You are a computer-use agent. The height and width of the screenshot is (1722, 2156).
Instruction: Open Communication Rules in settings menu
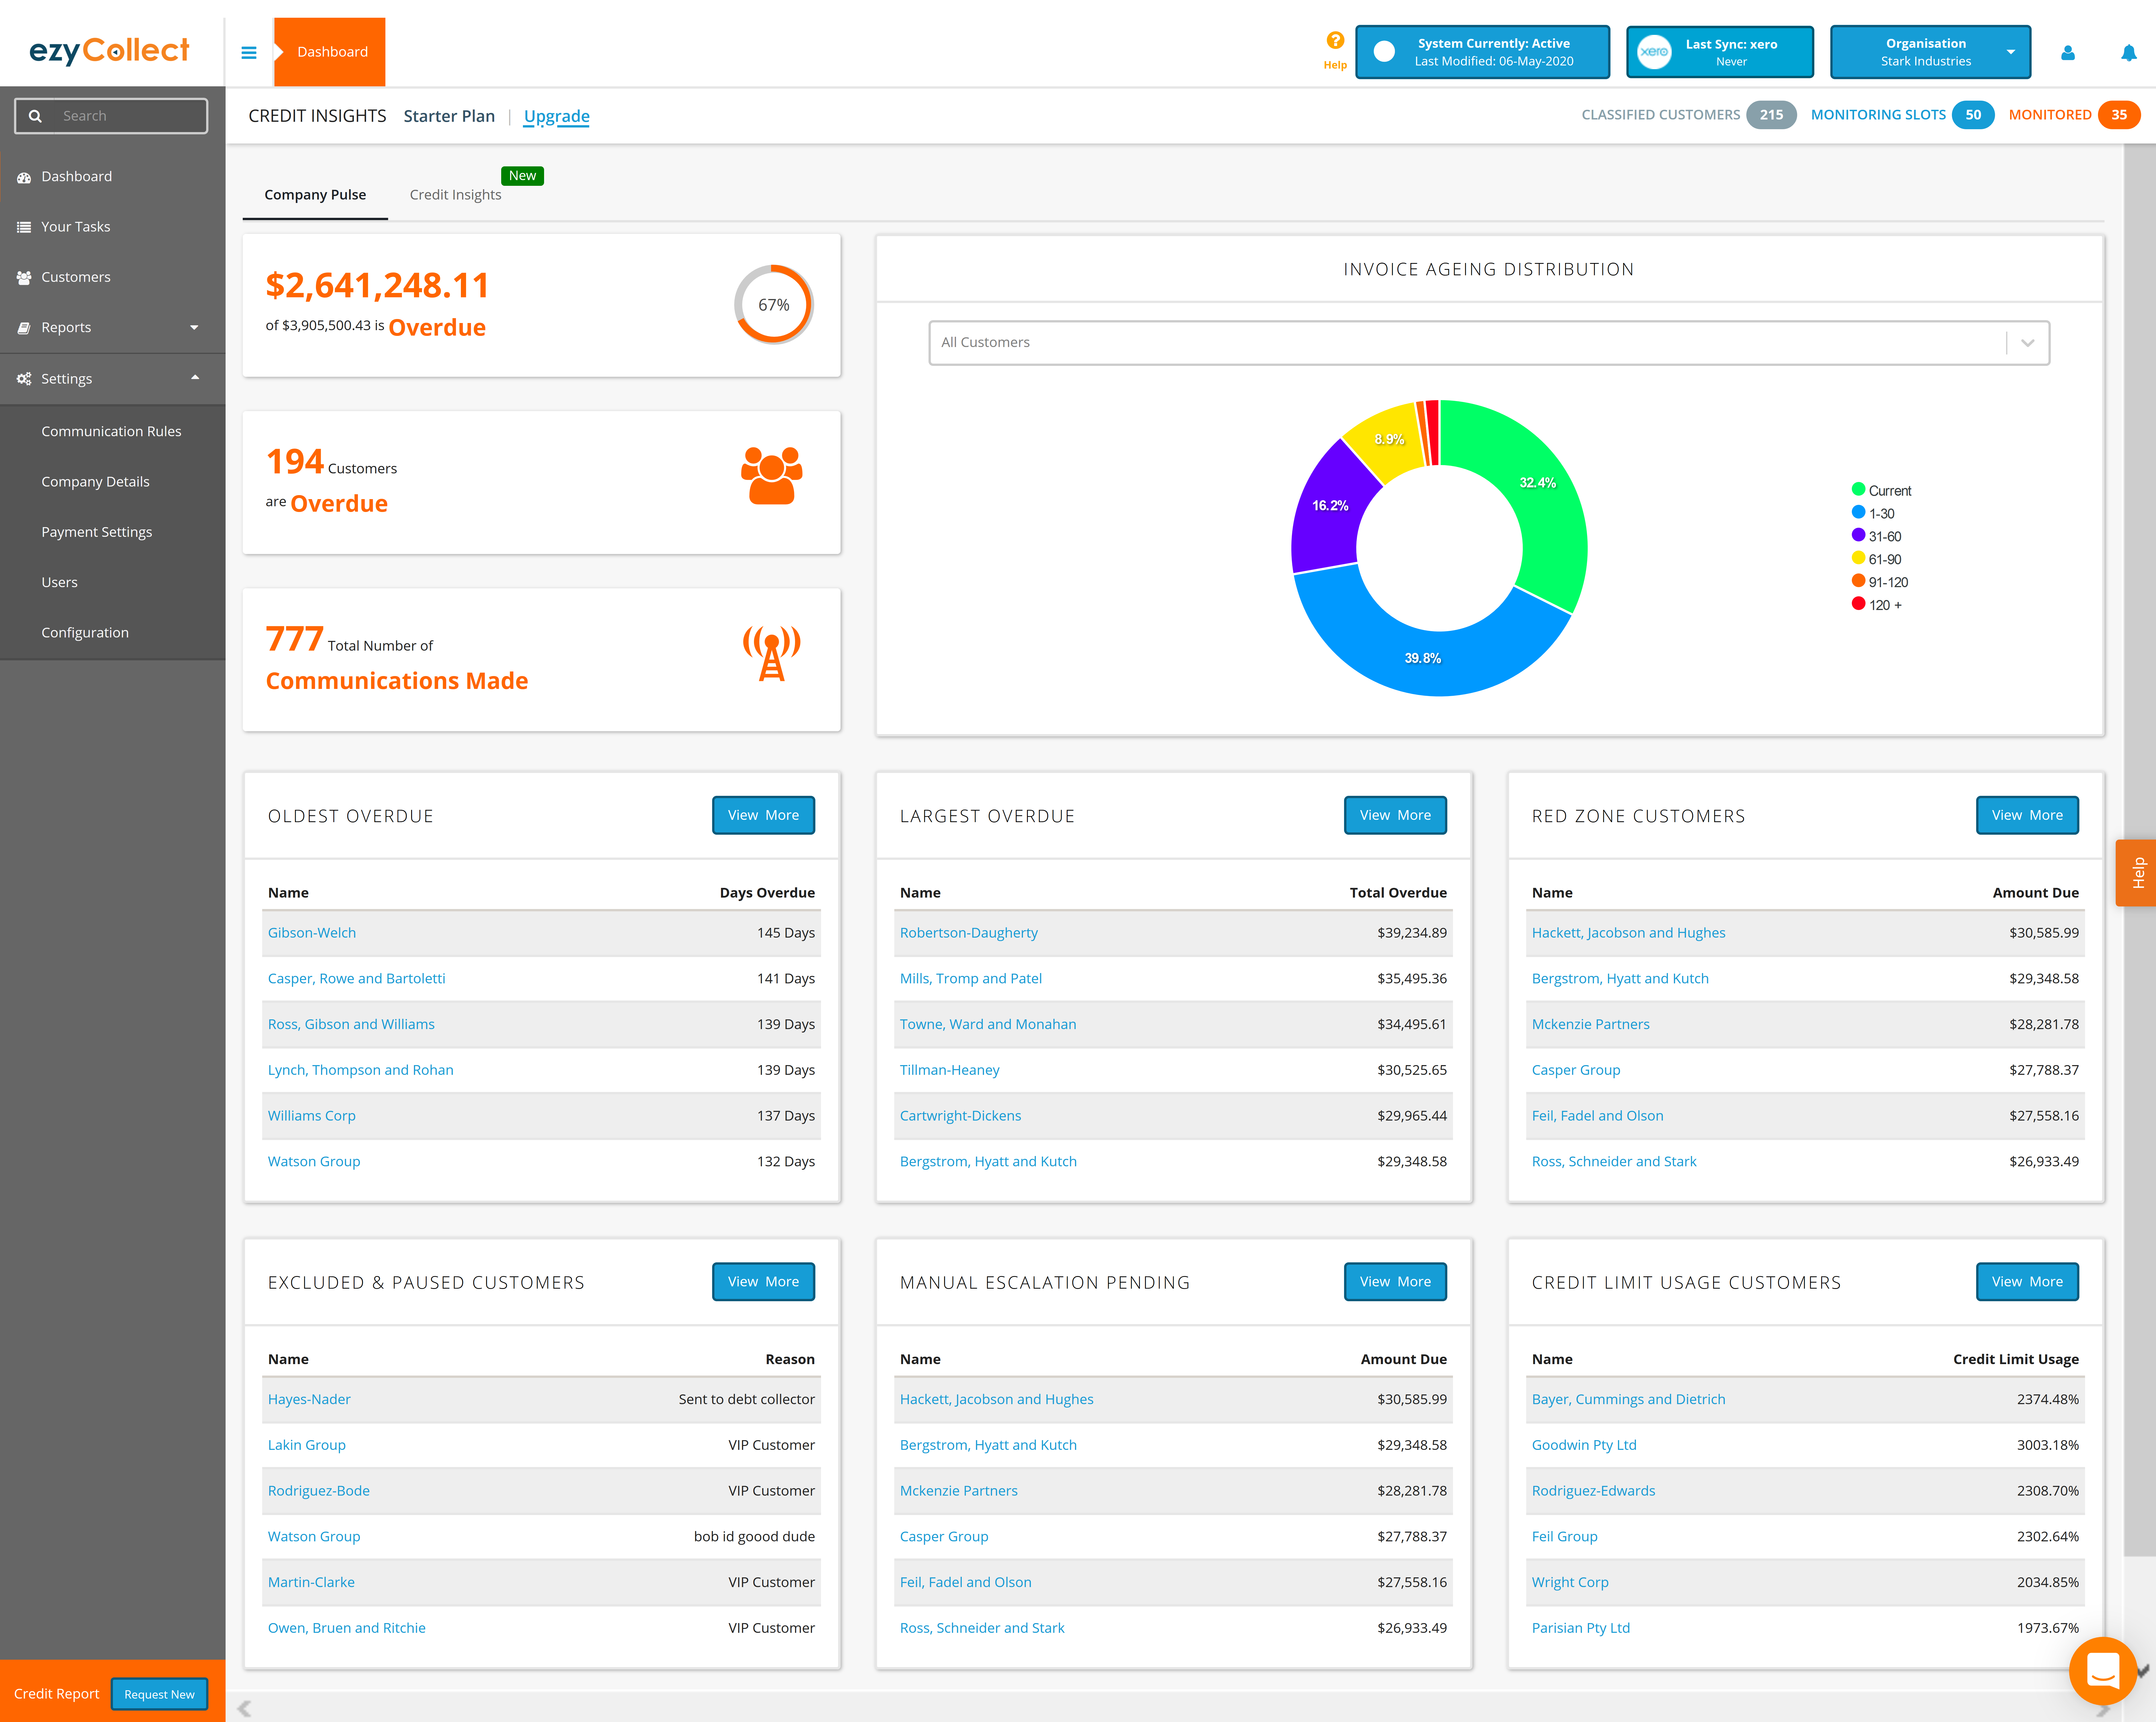click(111, 431)
